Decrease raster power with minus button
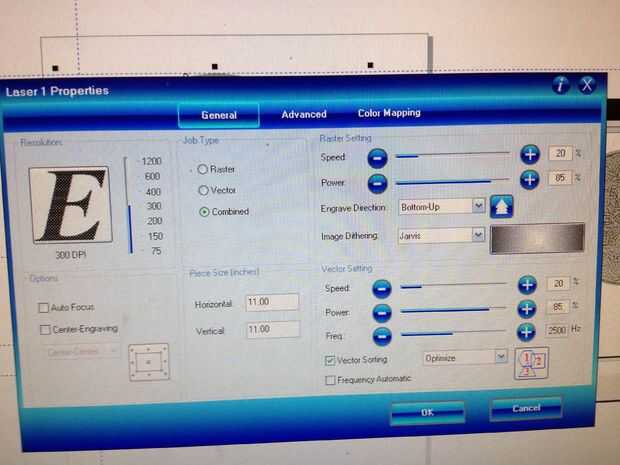 377,183
